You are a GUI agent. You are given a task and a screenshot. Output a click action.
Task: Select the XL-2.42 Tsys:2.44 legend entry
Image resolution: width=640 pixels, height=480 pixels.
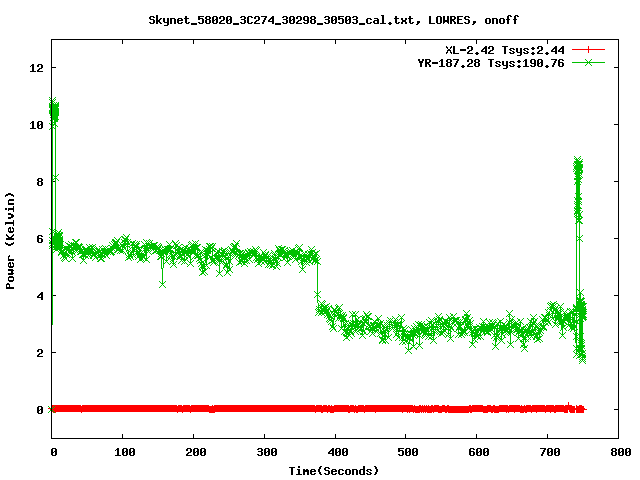coord(505,50)
